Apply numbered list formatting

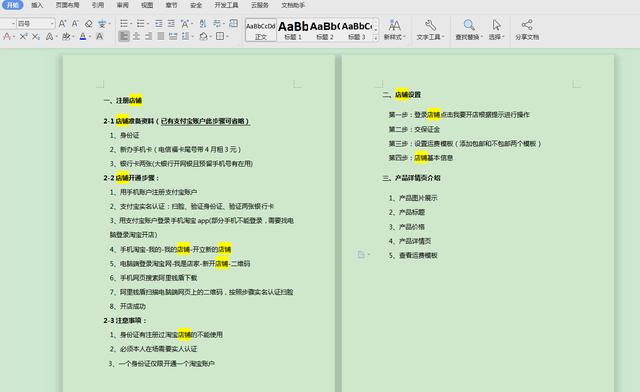click(140, 24)
